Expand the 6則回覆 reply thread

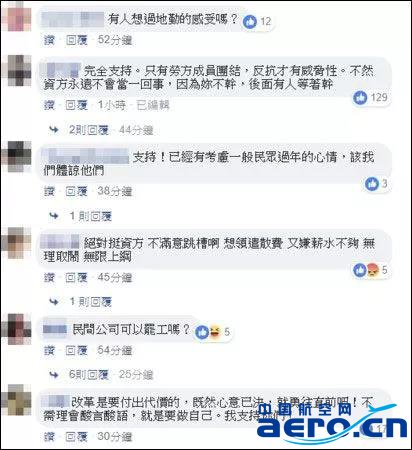pos(89,375)
